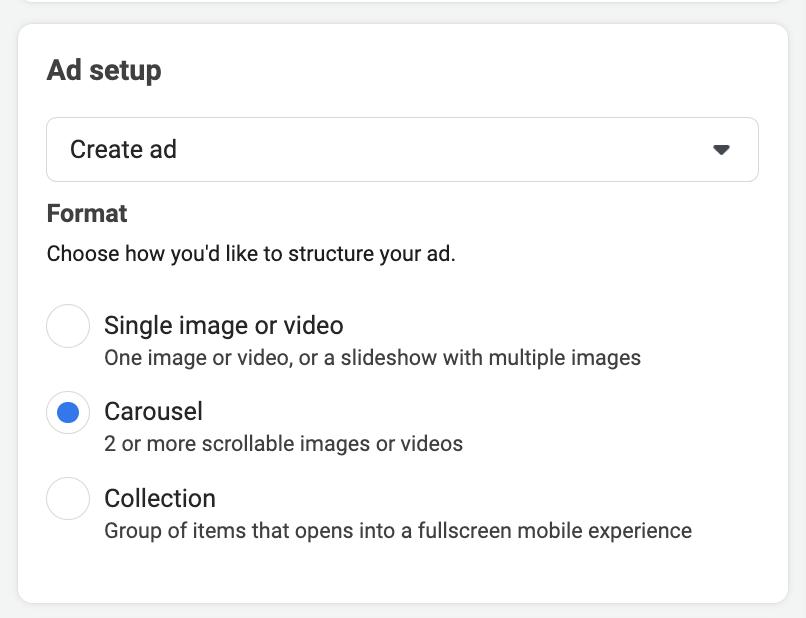Click the Create ad dropdown arrow
The height and width of the screenshot is (618, 806).
tap(721, 150)
